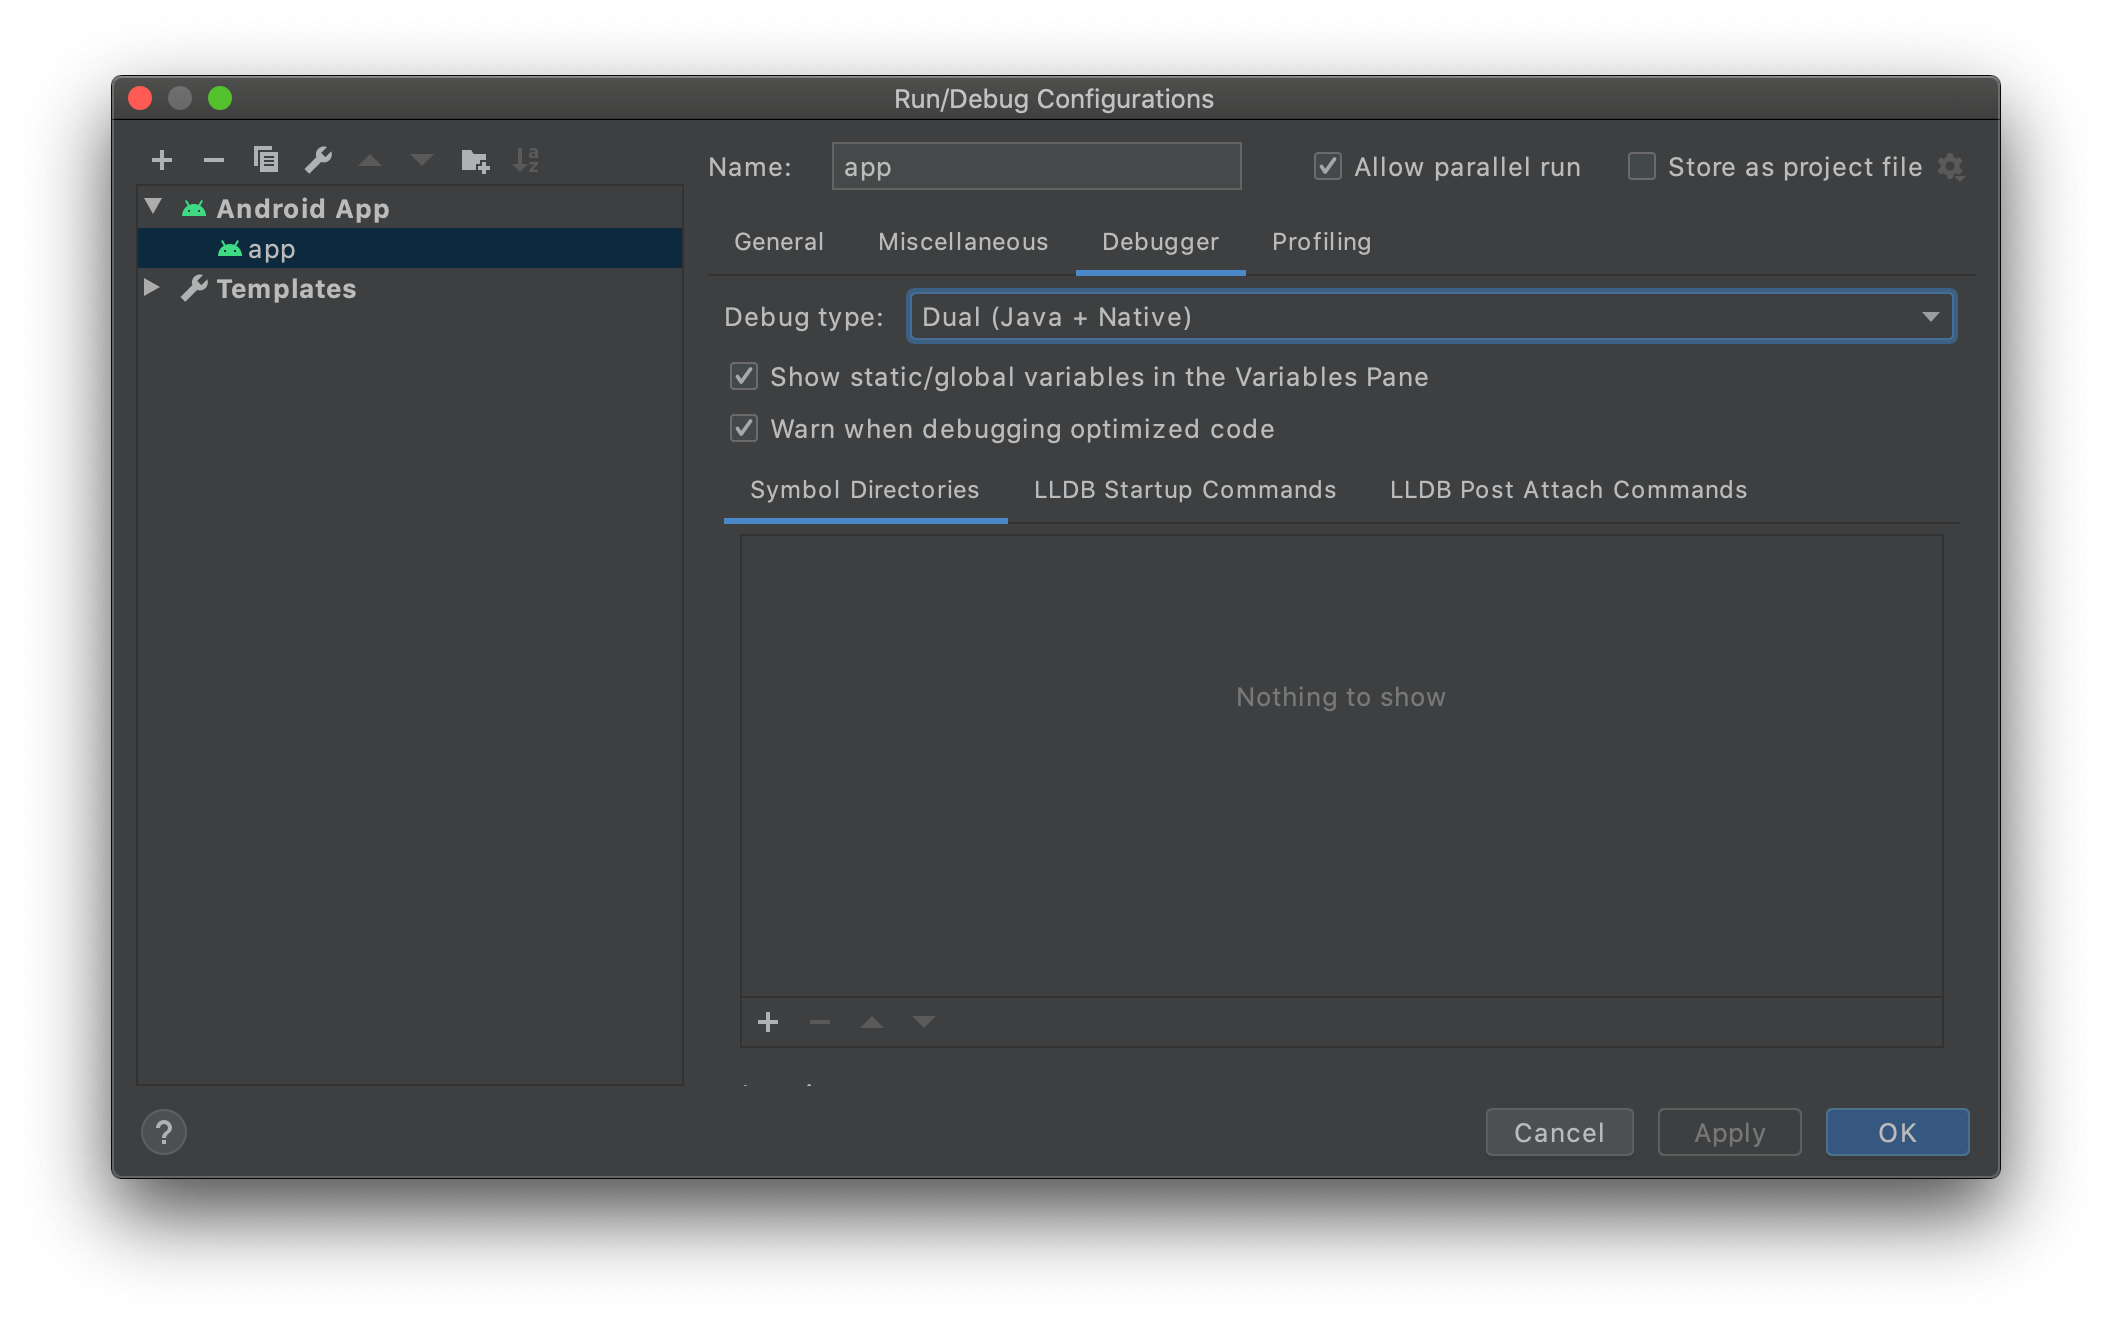Disable Warn when debugging optimized code
This screenshot has width=2112, height=1326.
(x=744, y=429)
